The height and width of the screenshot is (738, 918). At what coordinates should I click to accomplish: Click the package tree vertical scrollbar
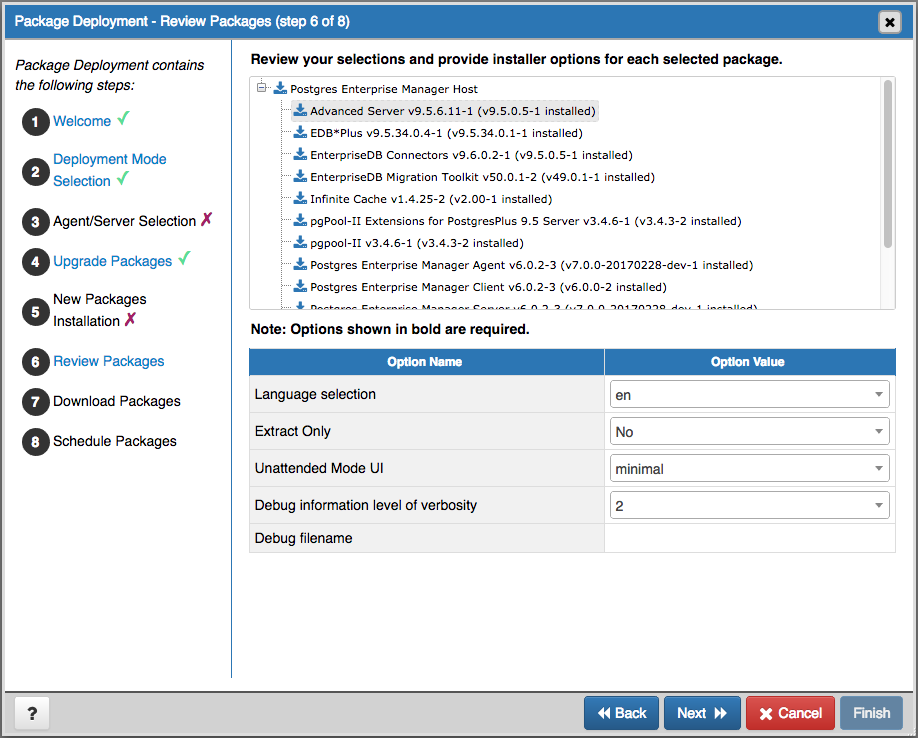click(x=888, y=164)
